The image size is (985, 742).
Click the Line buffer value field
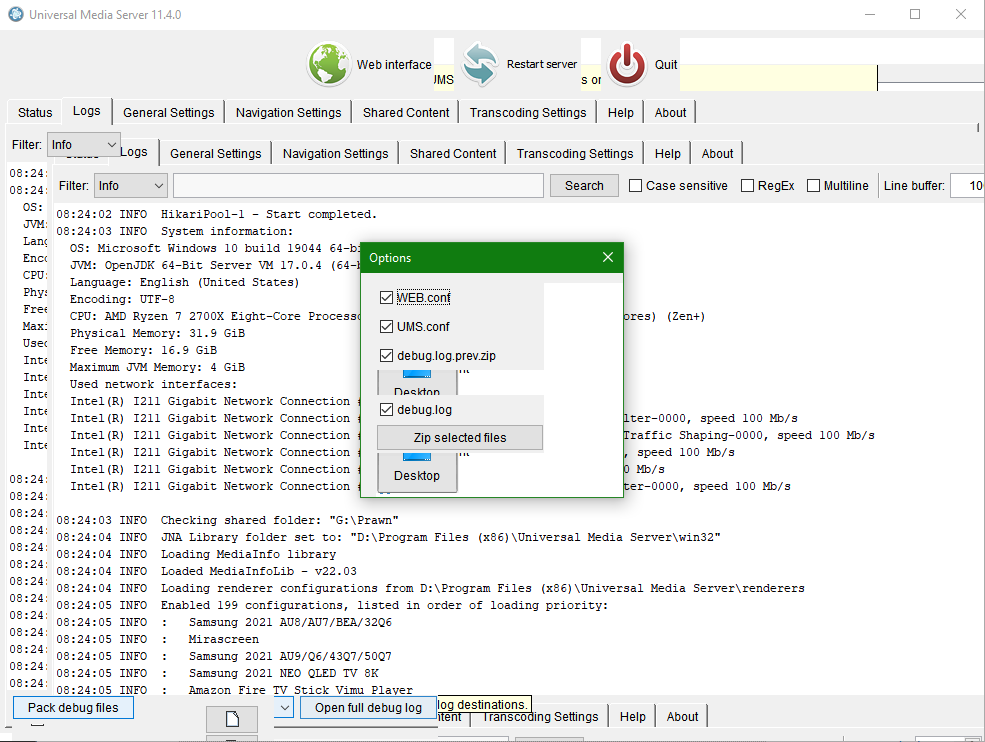(967, 185)
